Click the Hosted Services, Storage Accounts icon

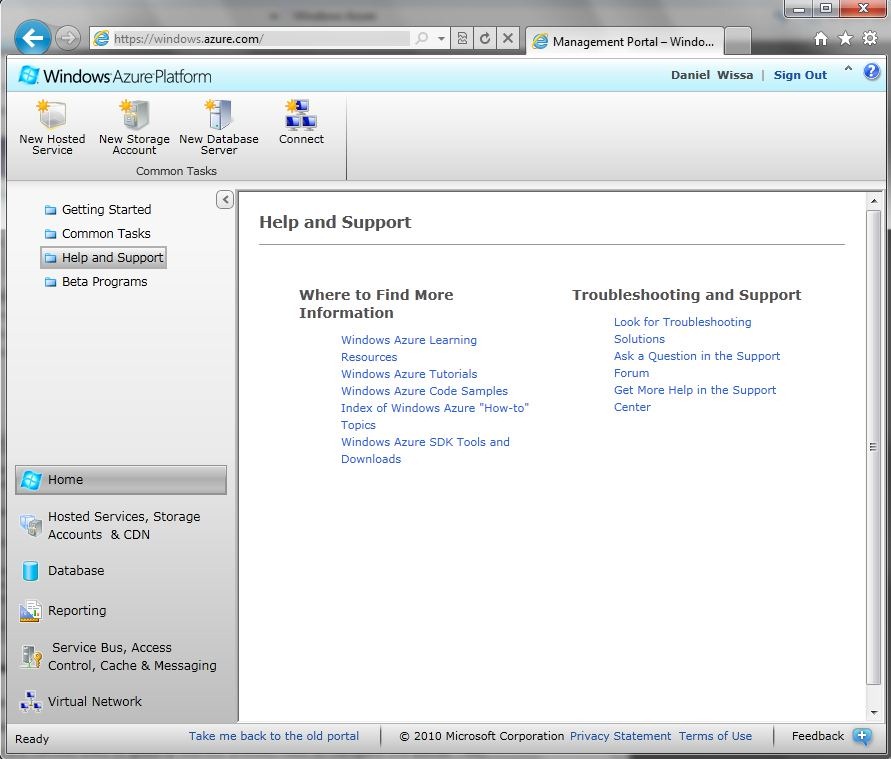point(31,526)
